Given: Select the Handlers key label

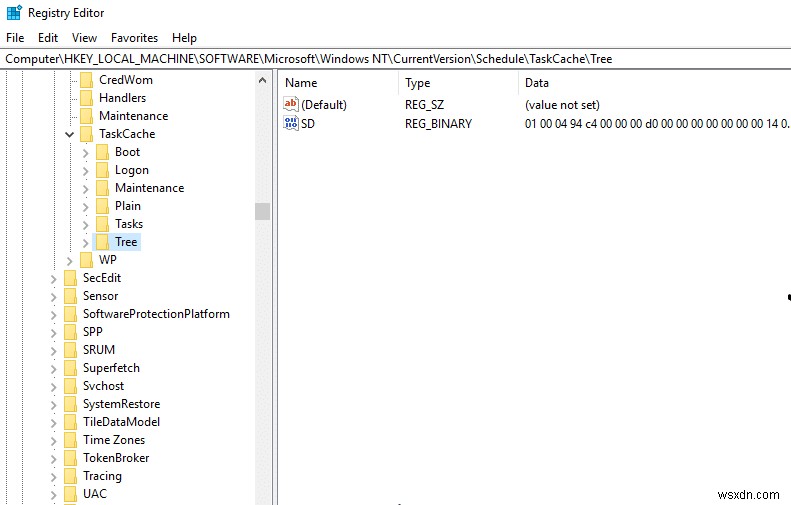Looking at the screenshot, I should [123, 98].
